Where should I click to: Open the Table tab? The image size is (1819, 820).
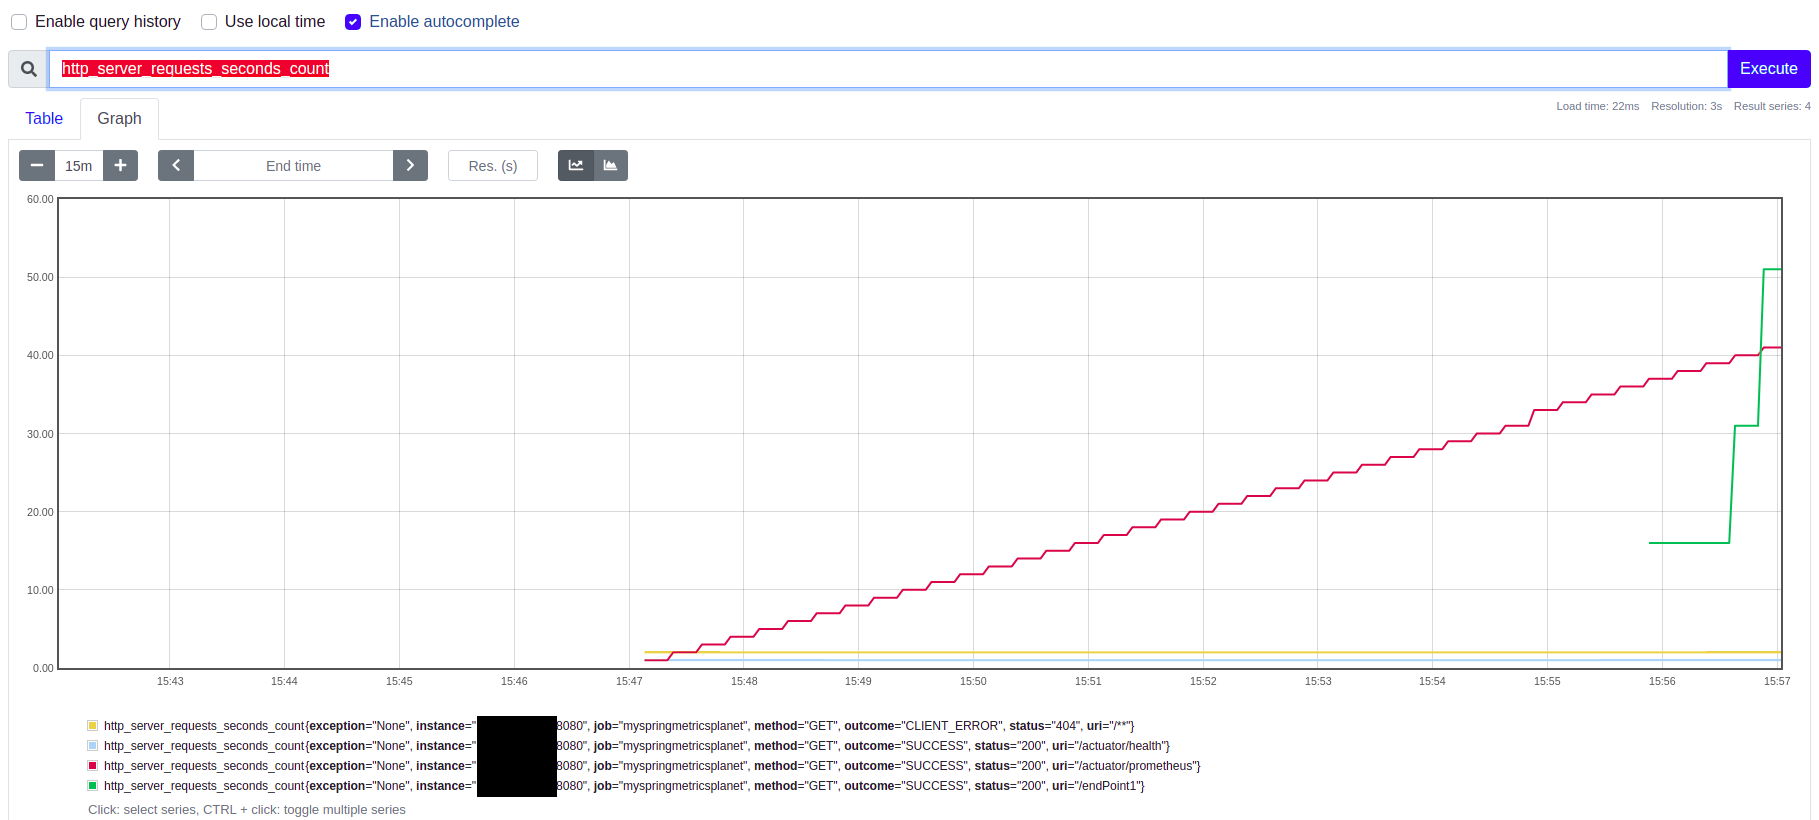click(44, 119)
